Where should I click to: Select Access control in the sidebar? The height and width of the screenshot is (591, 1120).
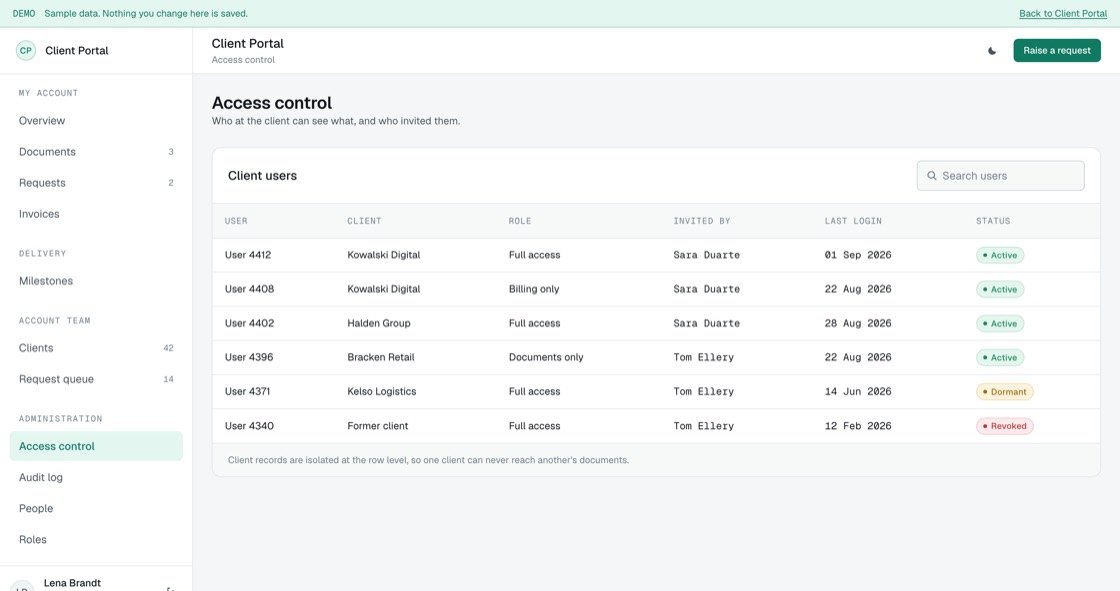tap(96, 446)
